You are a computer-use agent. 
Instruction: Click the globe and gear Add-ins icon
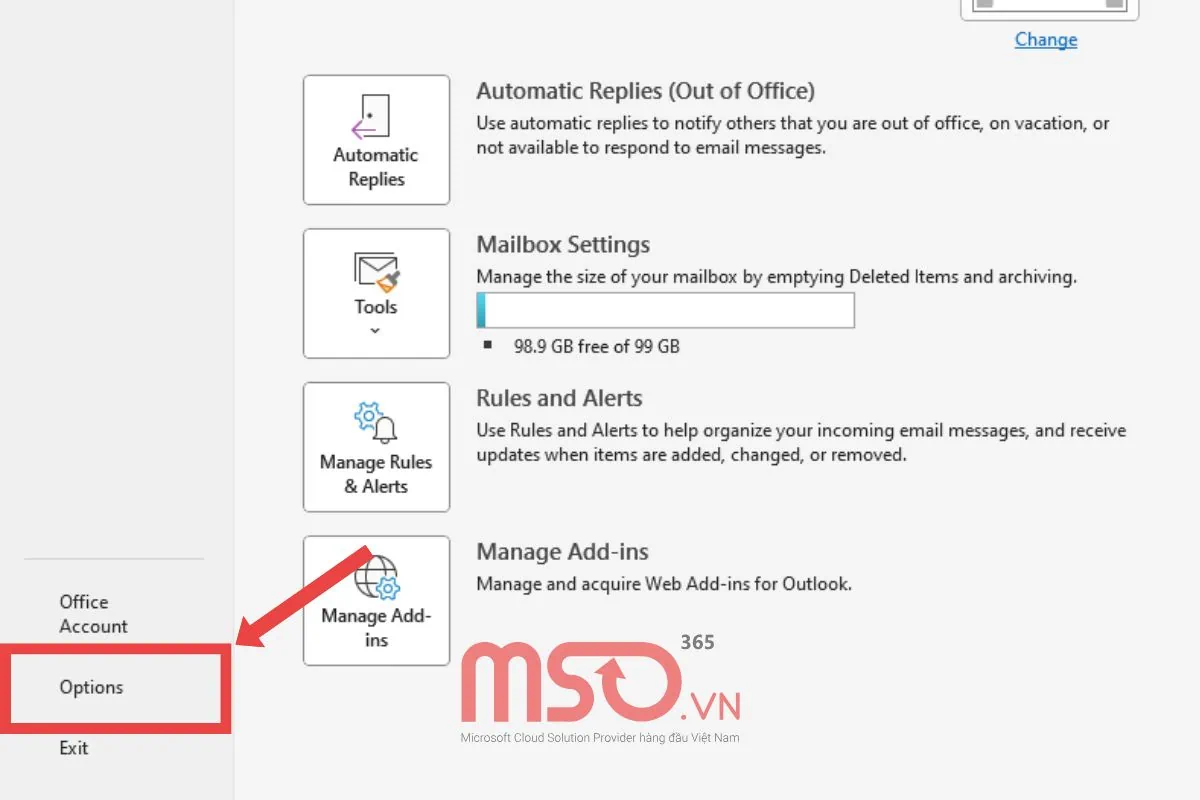pos(377,578)
